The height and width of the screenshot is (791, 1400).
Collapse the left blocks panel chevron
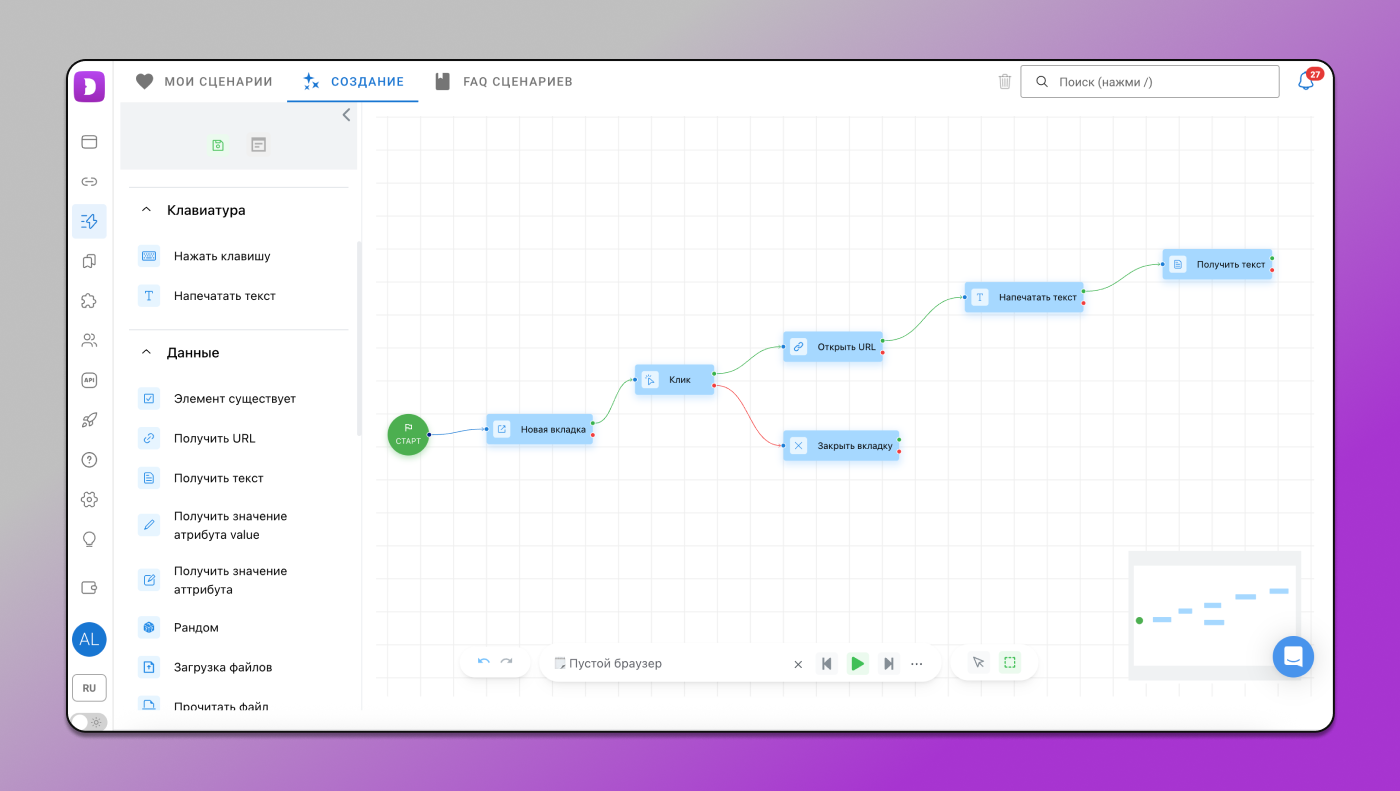click(346, 115)
